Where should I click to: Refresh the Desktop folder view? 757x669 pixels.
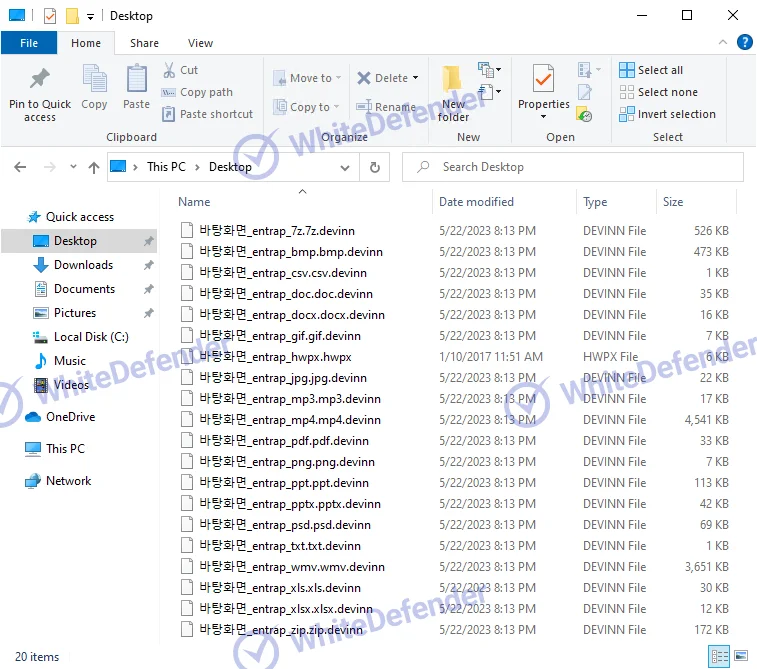pyautogui.click(x=375, y=167)
